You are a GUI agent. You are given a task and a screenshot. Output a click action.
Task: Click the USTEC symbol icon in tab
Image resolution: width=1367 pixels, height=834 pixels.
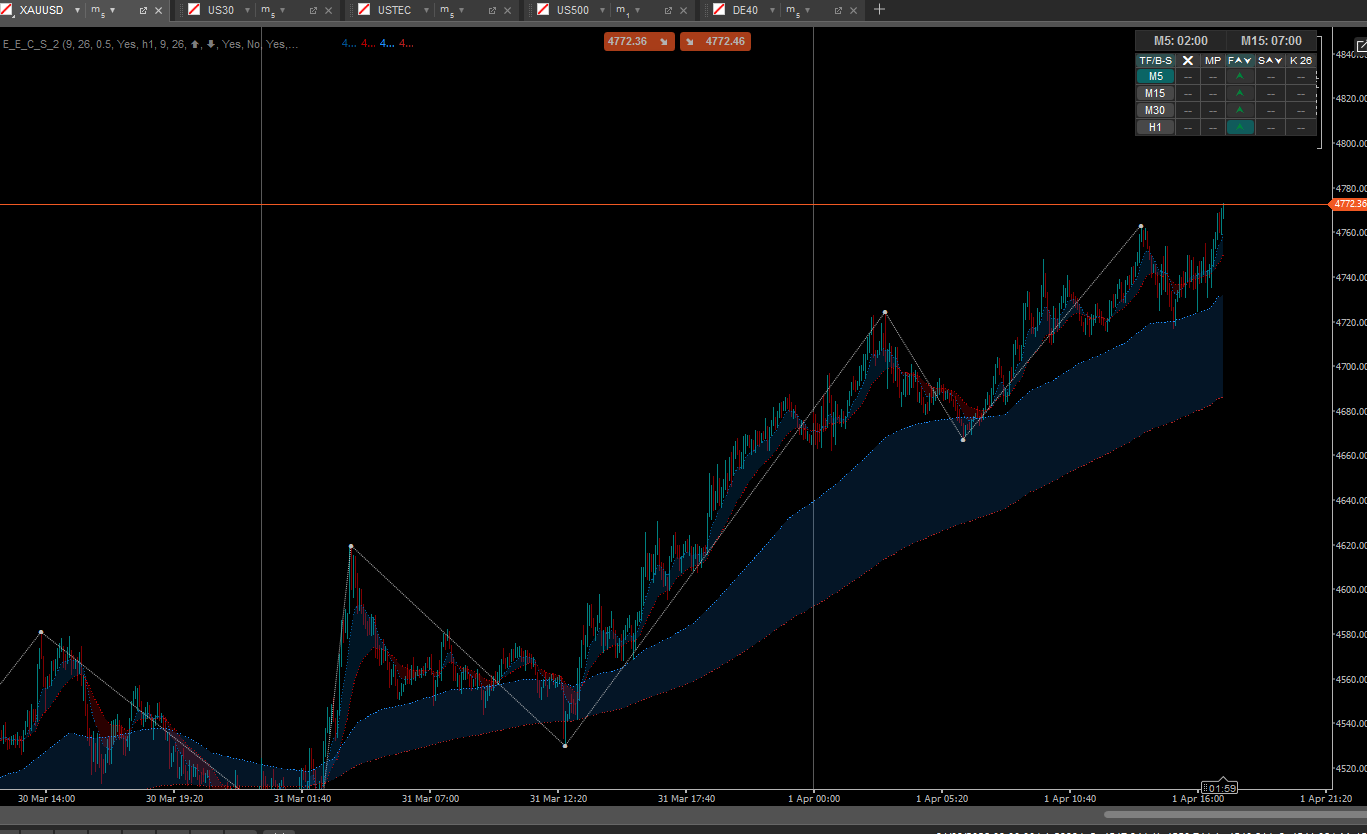pyautogui.click(x=365, y=10)
